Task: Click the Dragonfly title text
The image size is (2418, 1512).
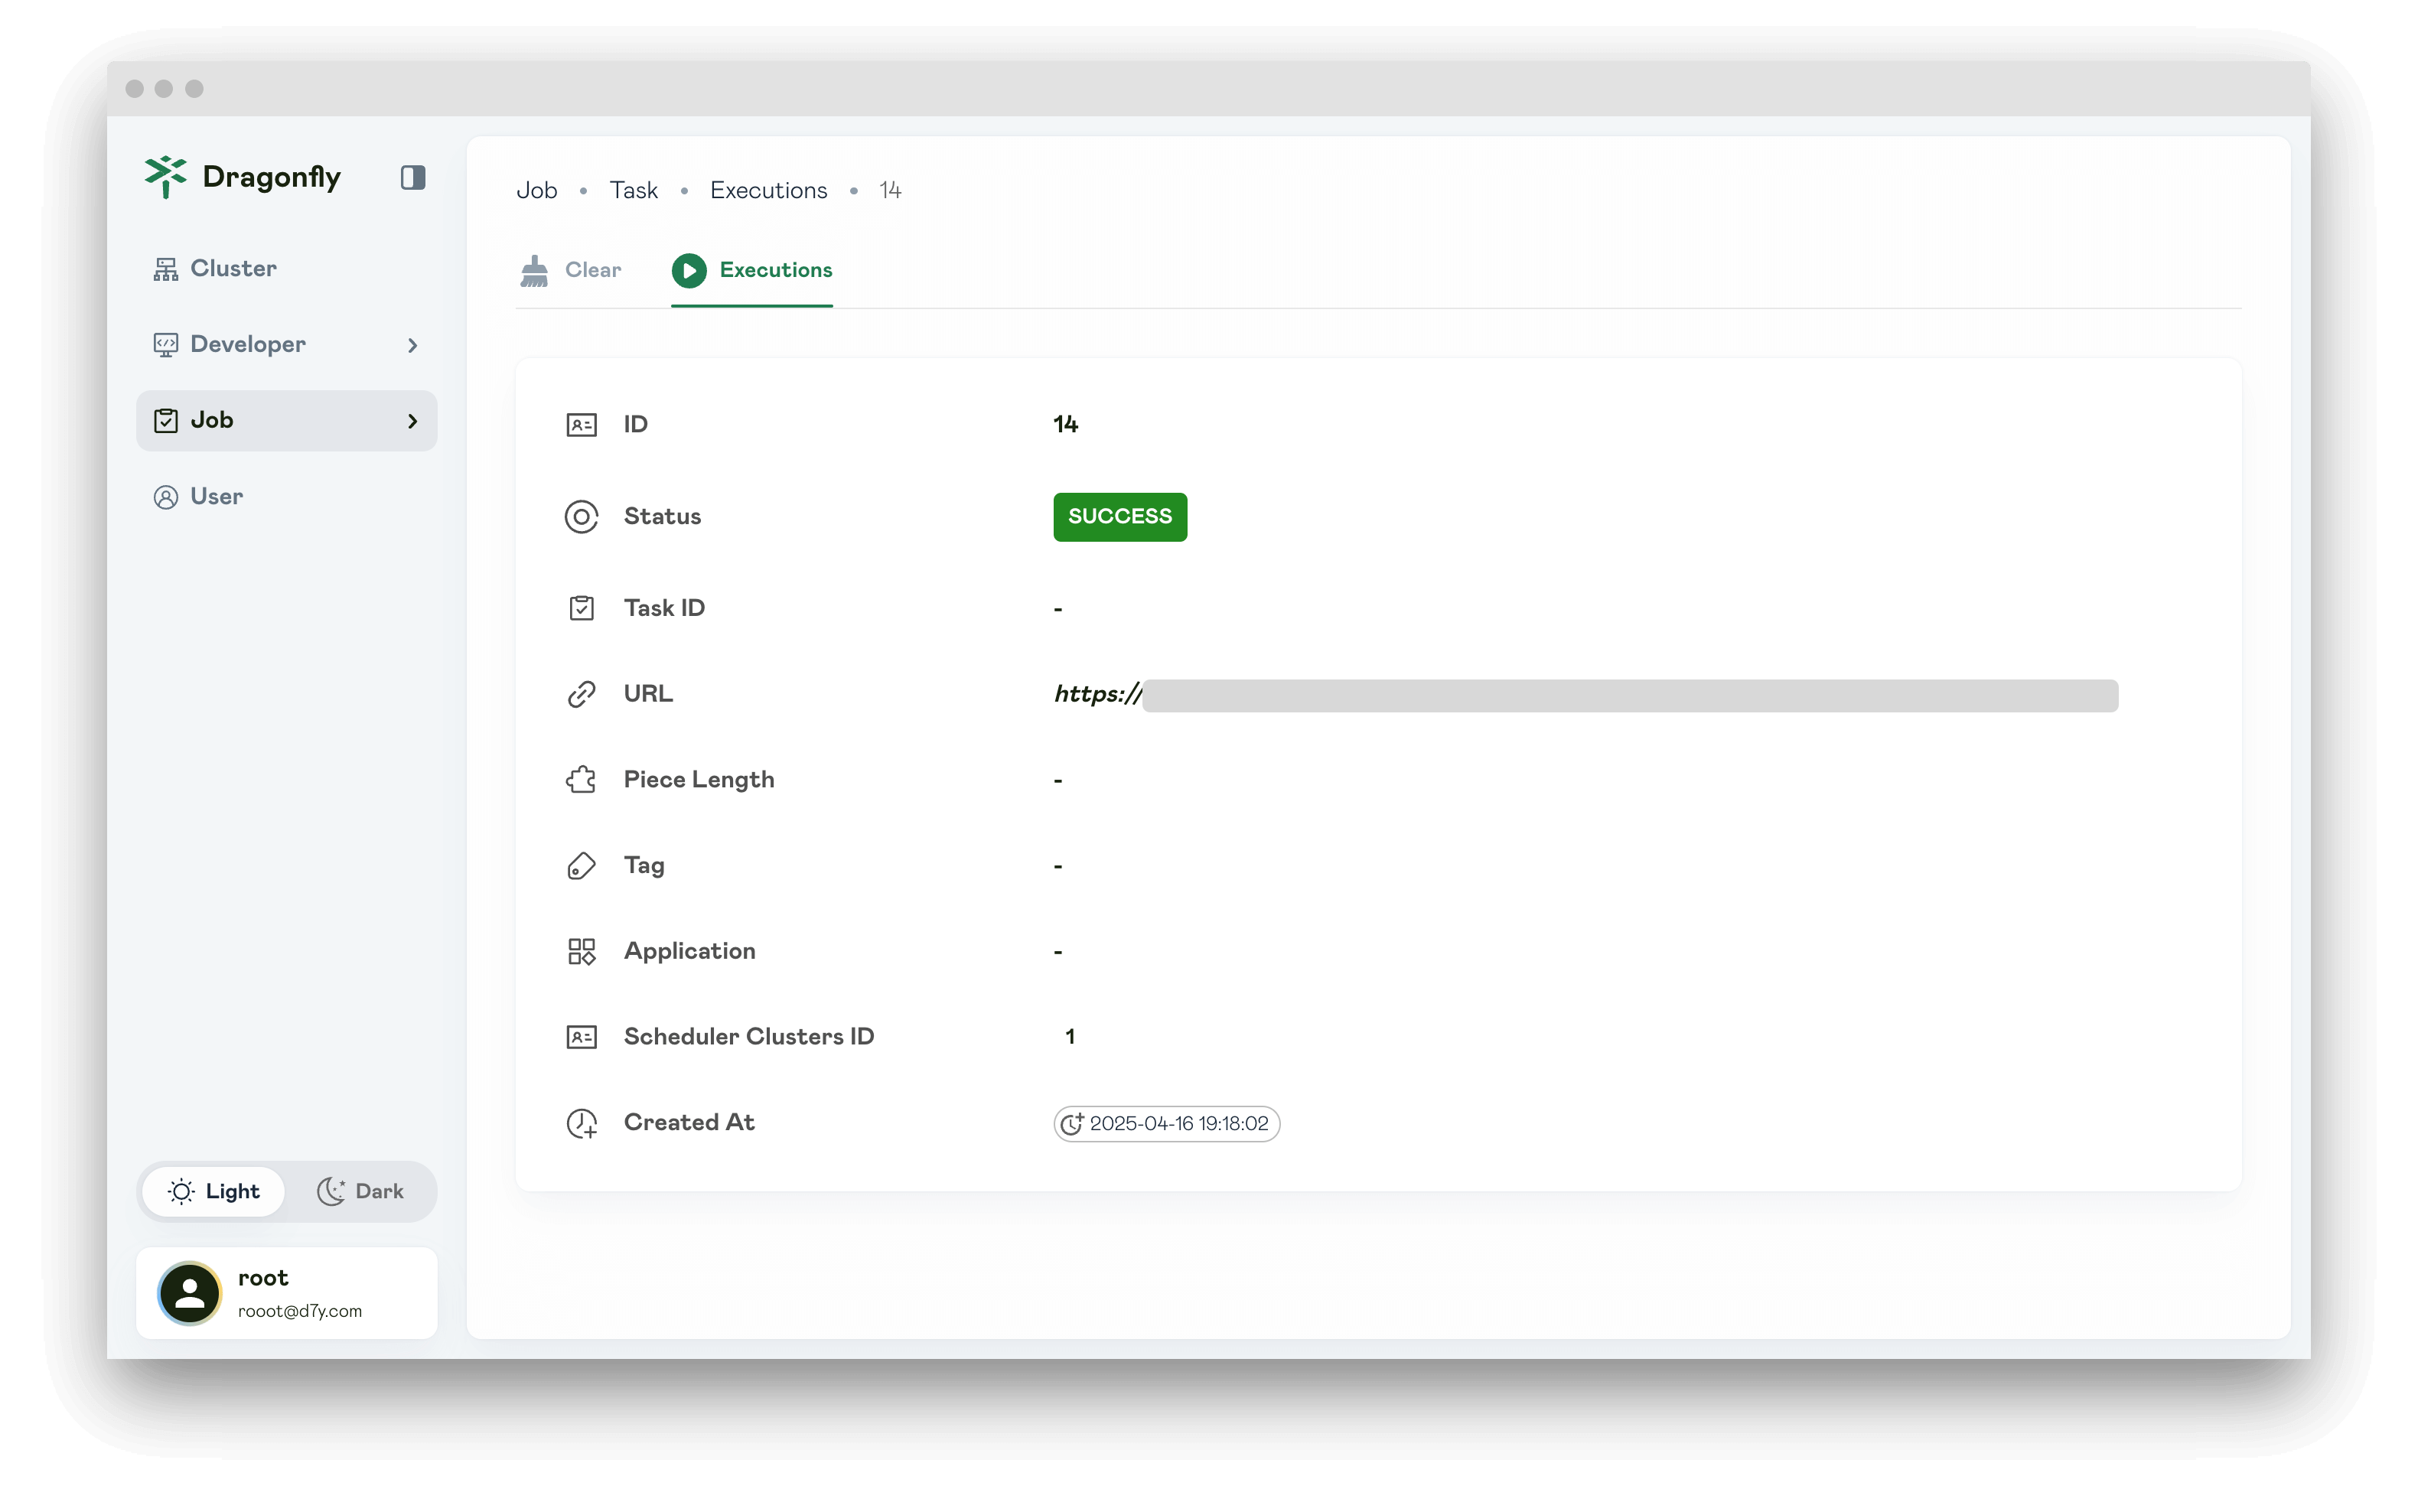Action: click(x=271, y=177)
